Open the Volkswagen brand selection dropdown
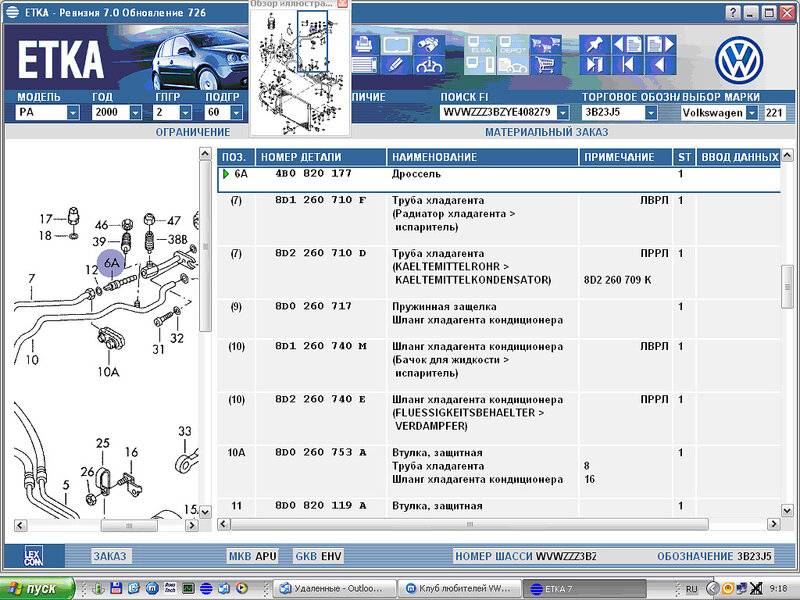 click(x=752, y=112)
